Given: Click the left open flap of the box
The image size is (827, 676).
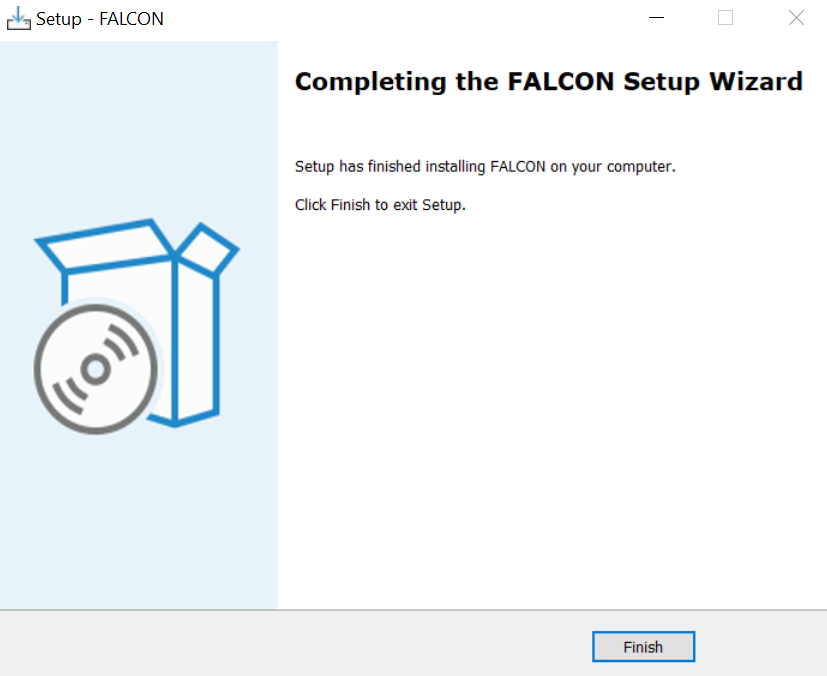Looking at the screenshot, I should pyautogui.click(x=105, y=246).
